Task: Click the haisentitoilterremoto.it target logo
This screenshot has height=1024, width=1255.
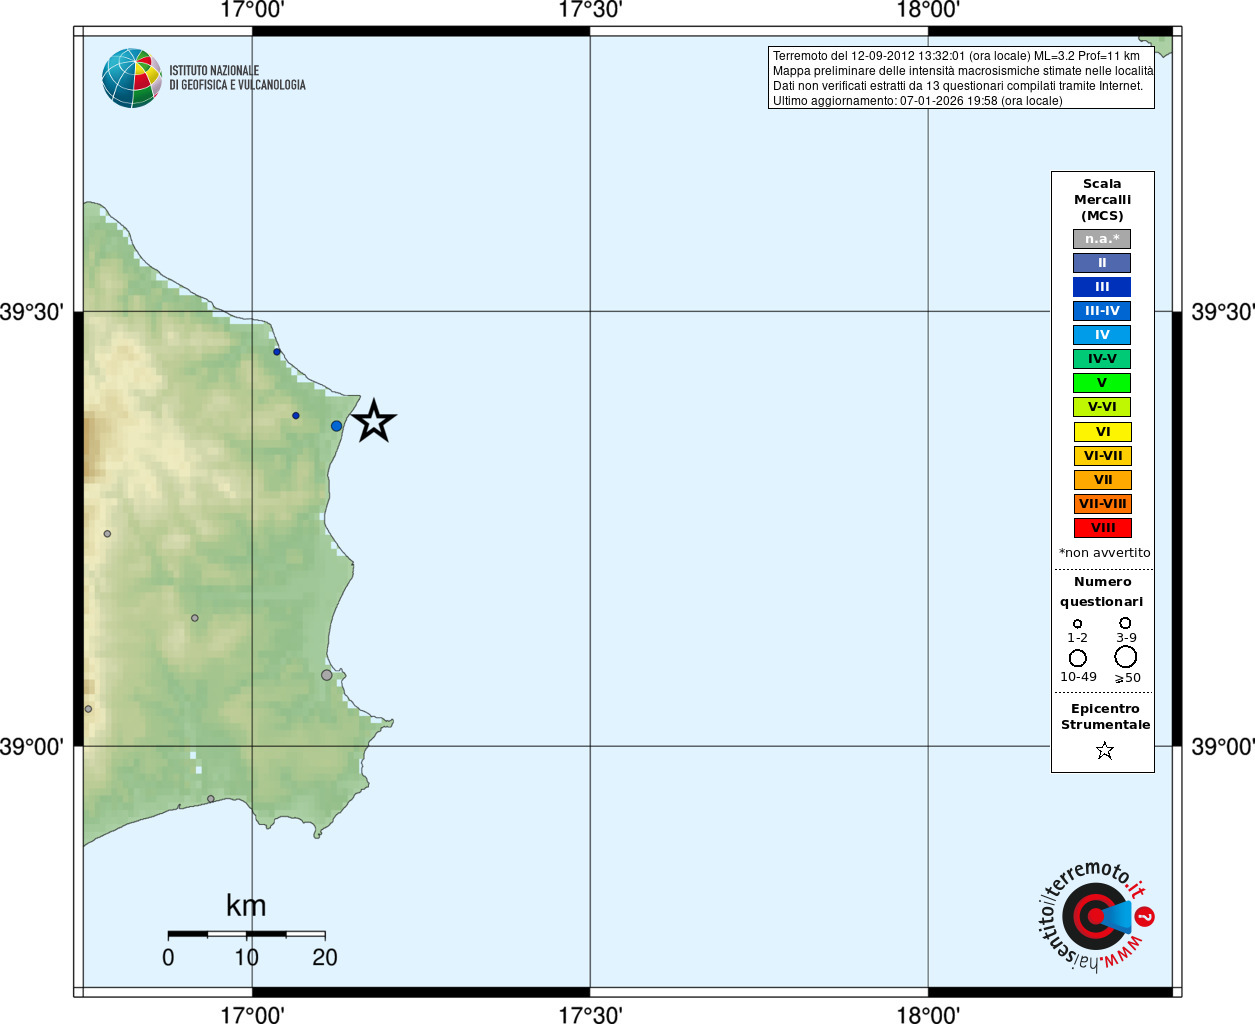Action: (1095, 916)
